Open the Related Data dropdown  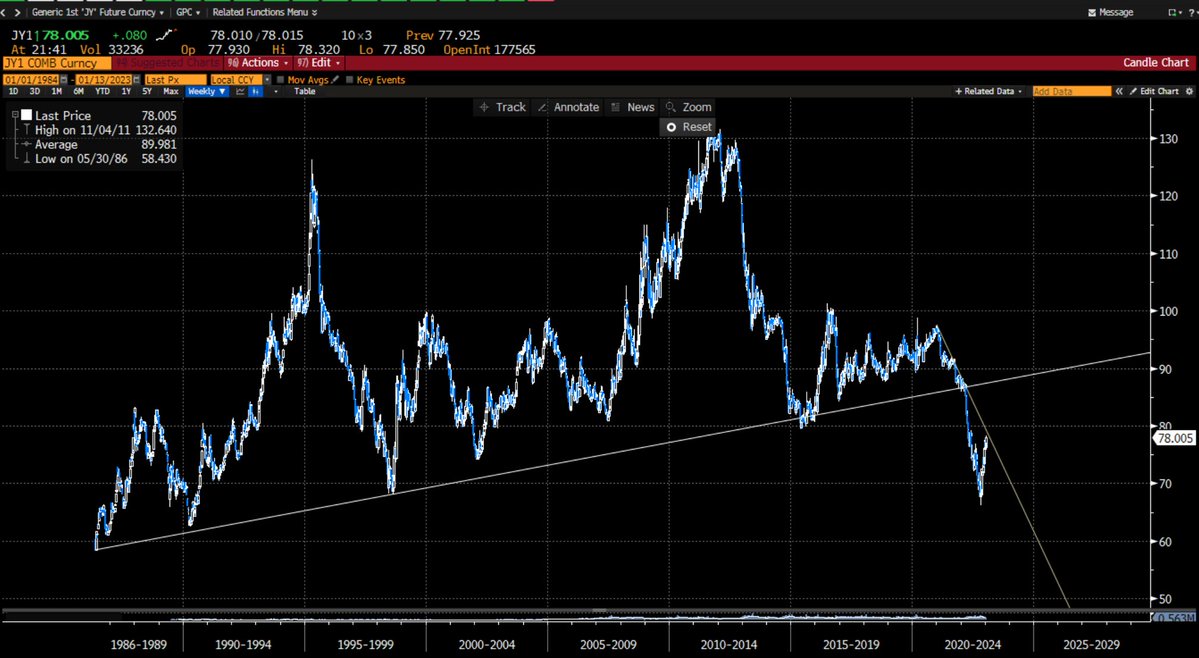click(x=988, y=92)
